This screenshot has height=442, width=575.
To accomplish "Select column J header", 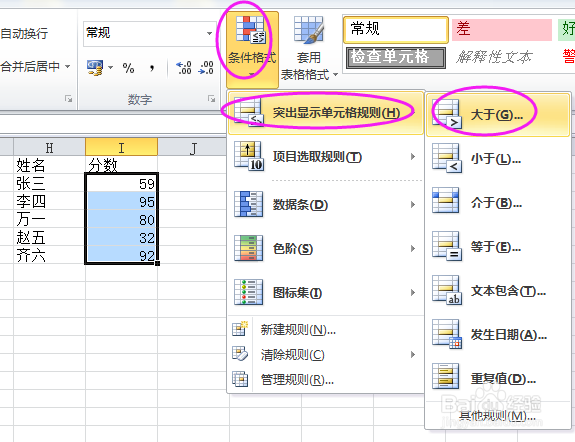I will 194,147.
